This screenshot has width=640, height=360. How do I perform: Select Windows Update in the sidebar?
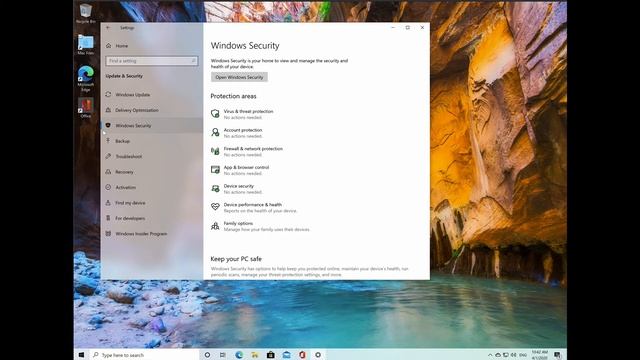152,95
